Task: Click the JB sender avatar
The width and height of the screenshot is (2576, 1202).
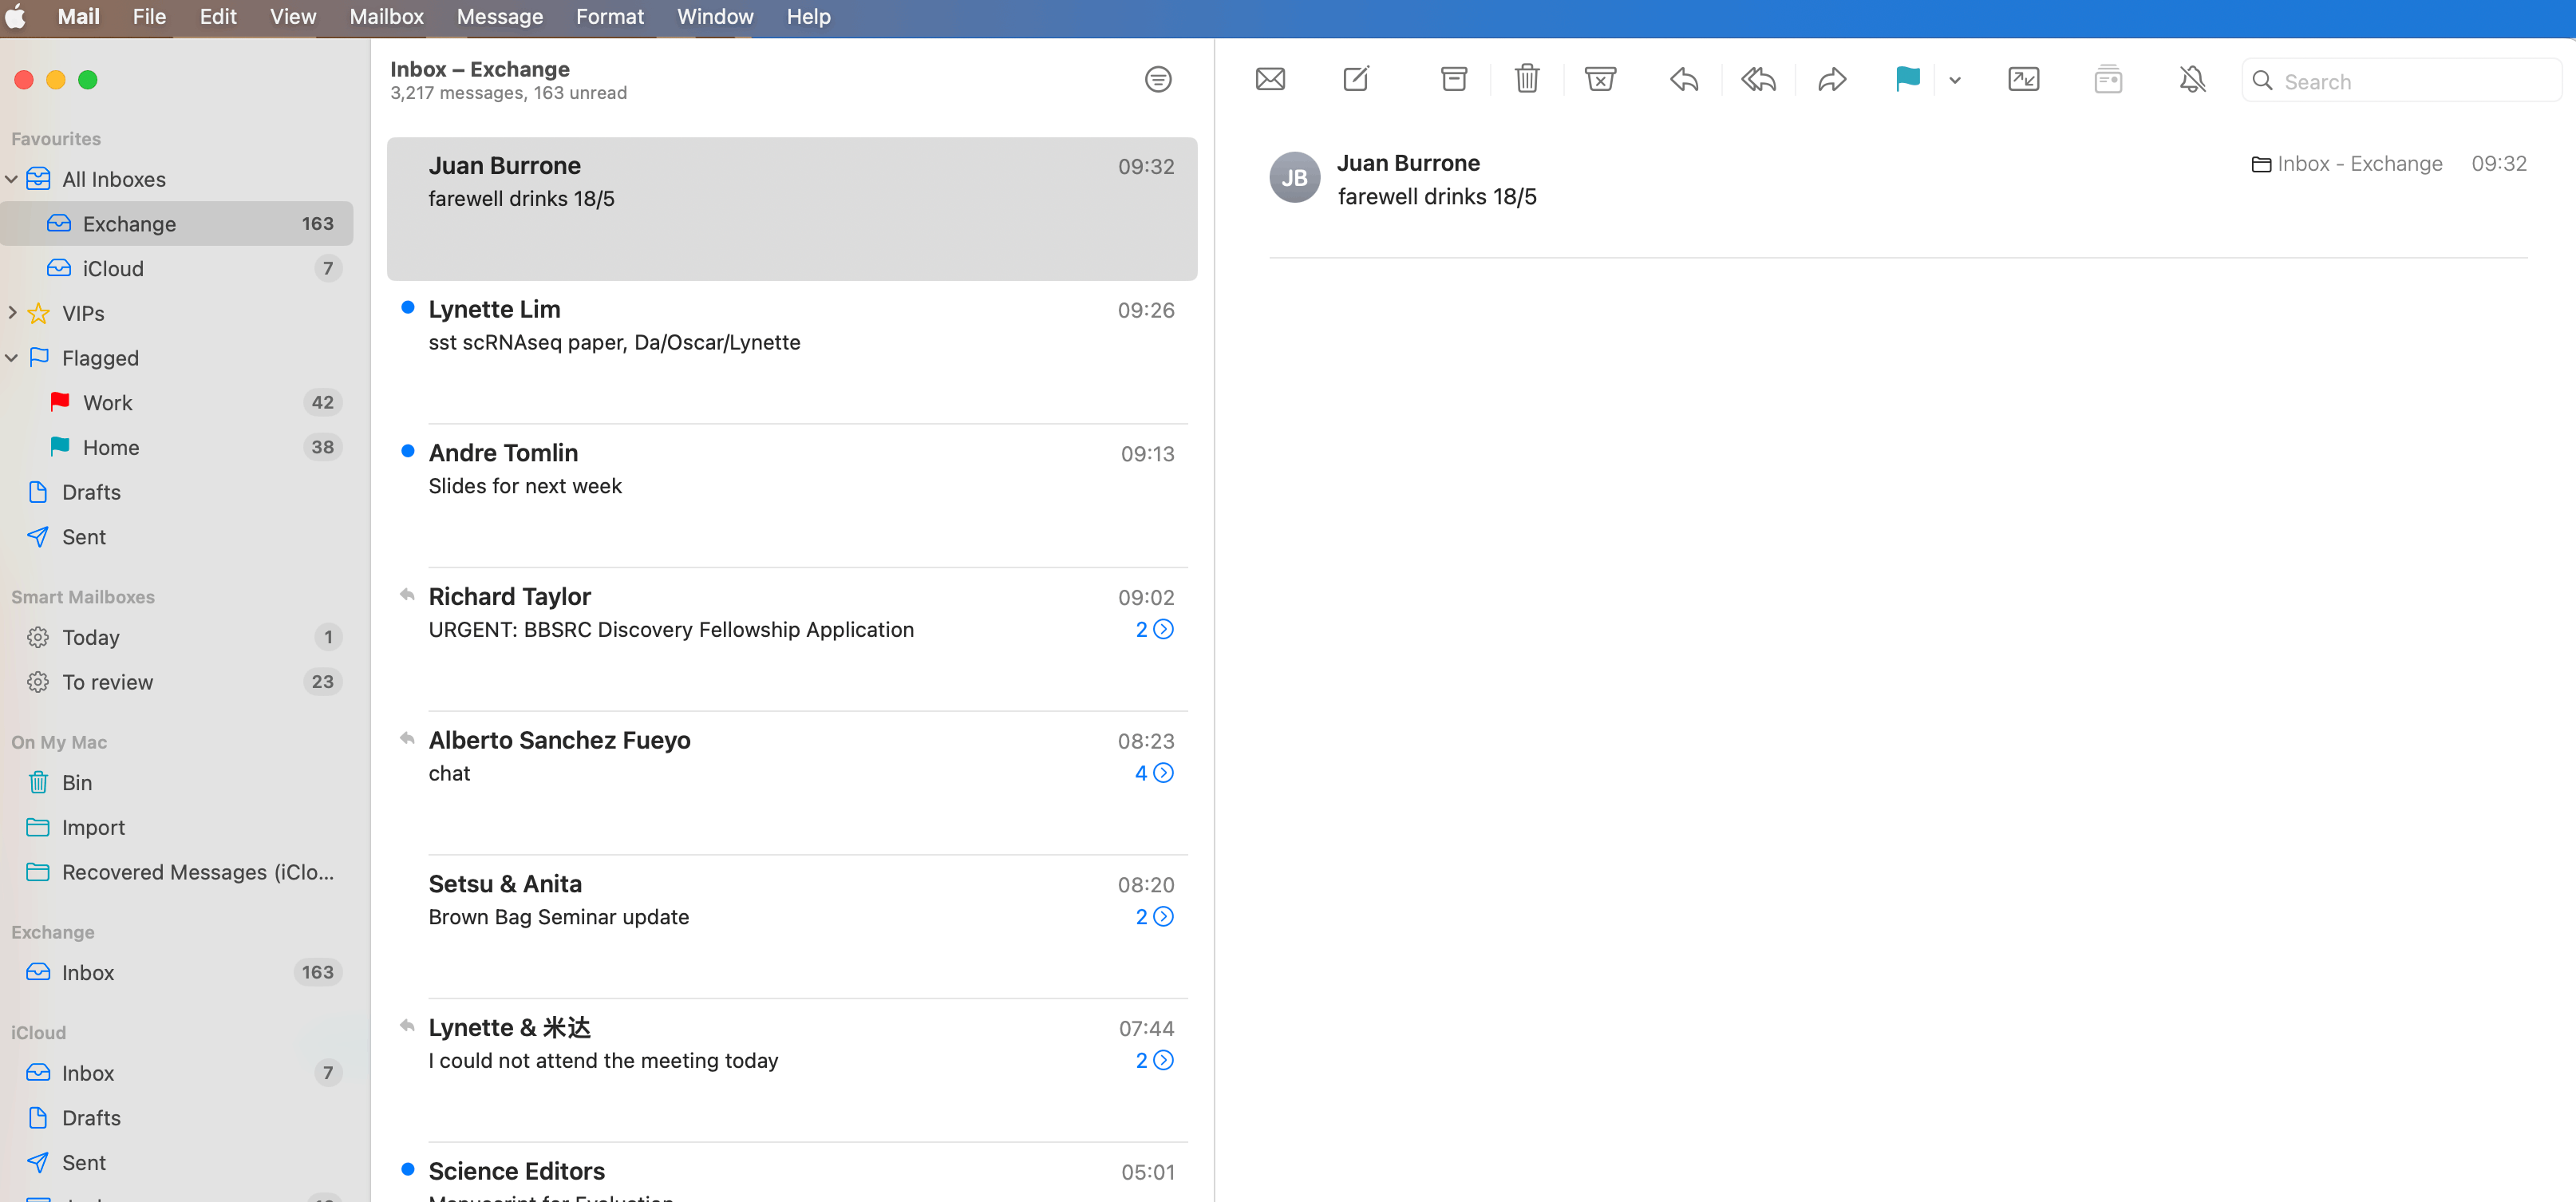Action: pos(1294,177)
